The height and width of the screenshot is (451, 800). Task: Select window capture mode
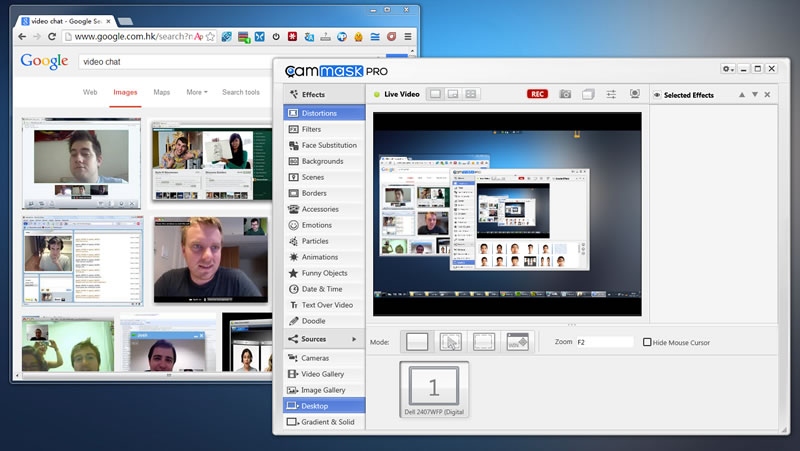517,342
